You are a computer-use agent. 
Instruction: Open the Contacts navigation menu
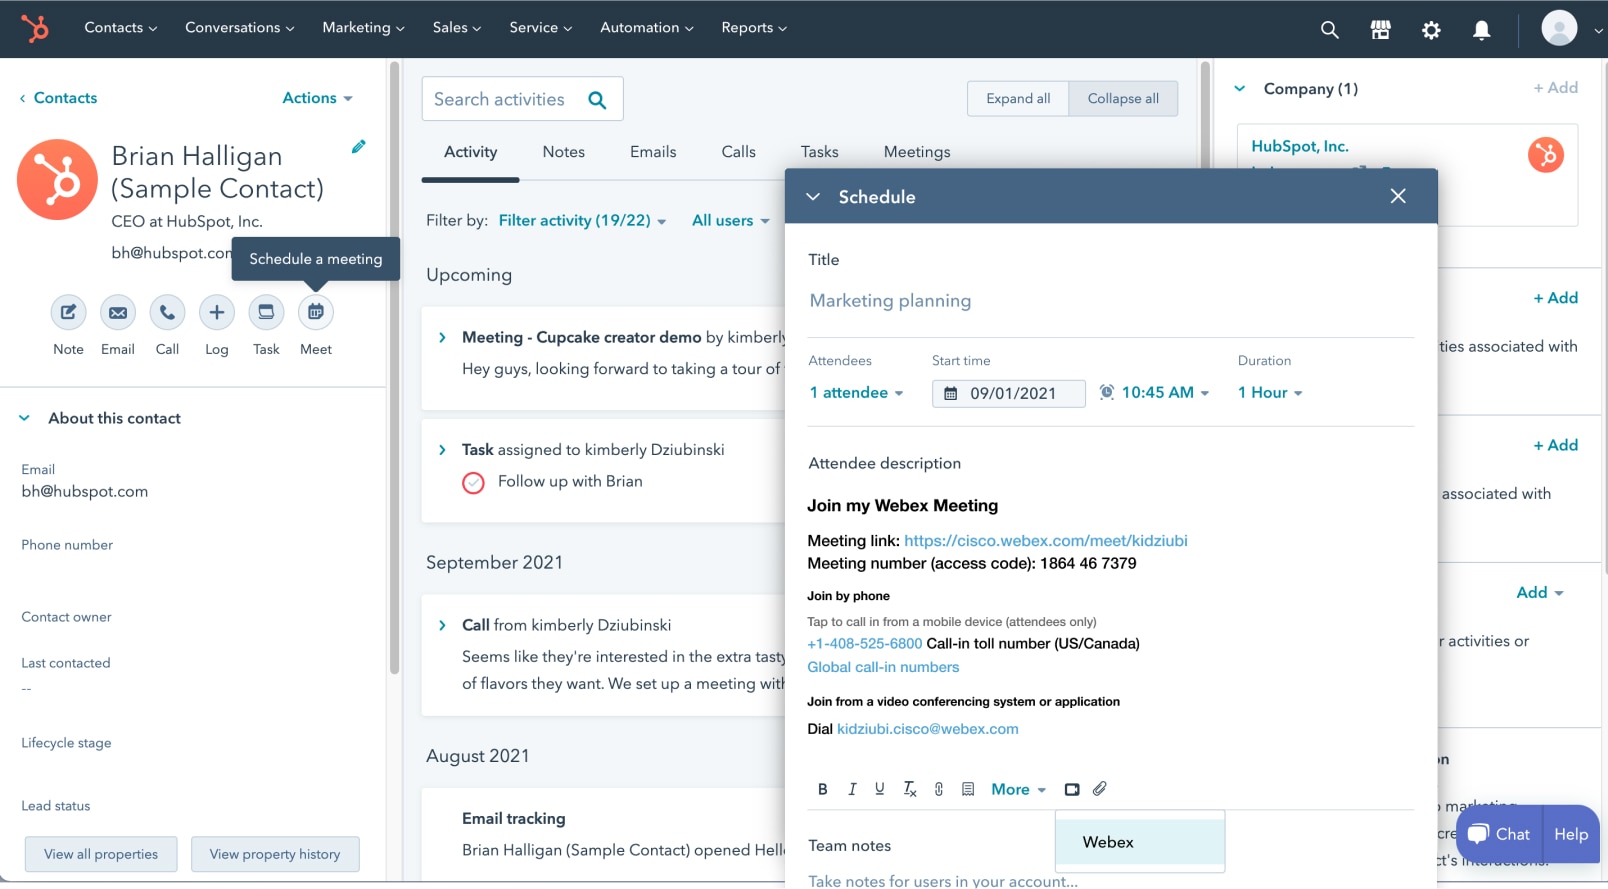tap(121, 28)
